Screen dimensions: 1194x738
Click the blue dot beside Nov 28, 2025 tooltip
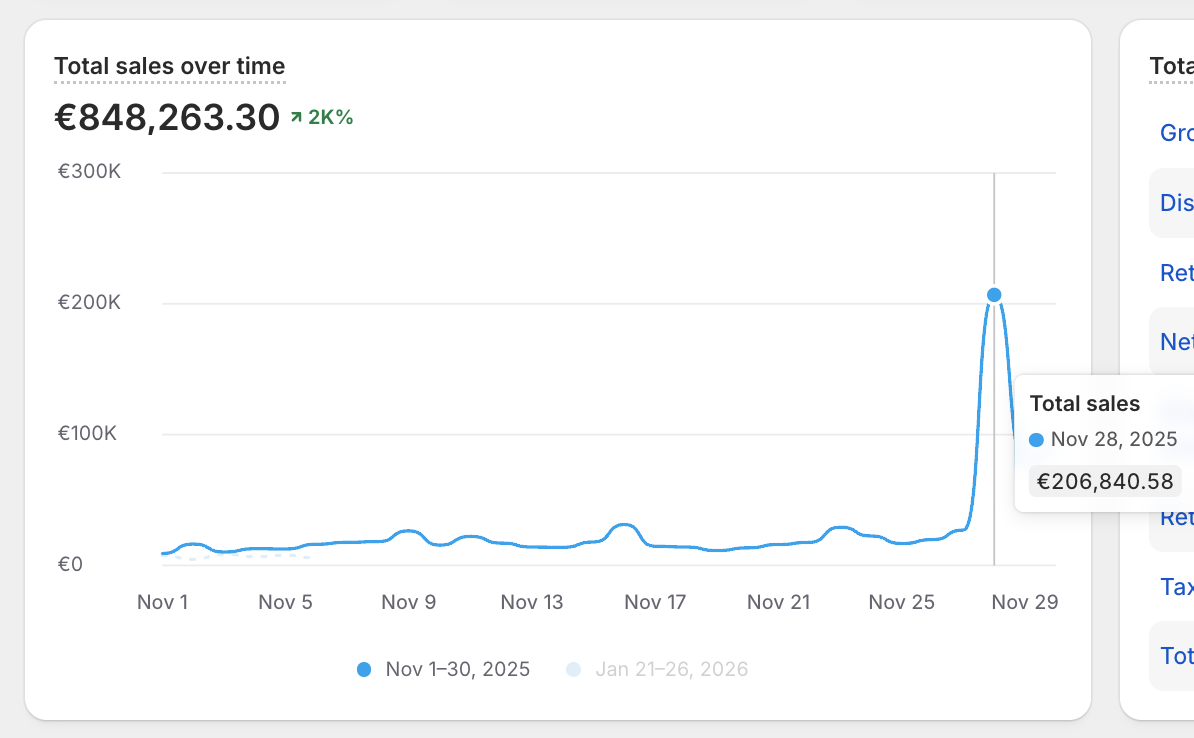tap(1036, 440)
